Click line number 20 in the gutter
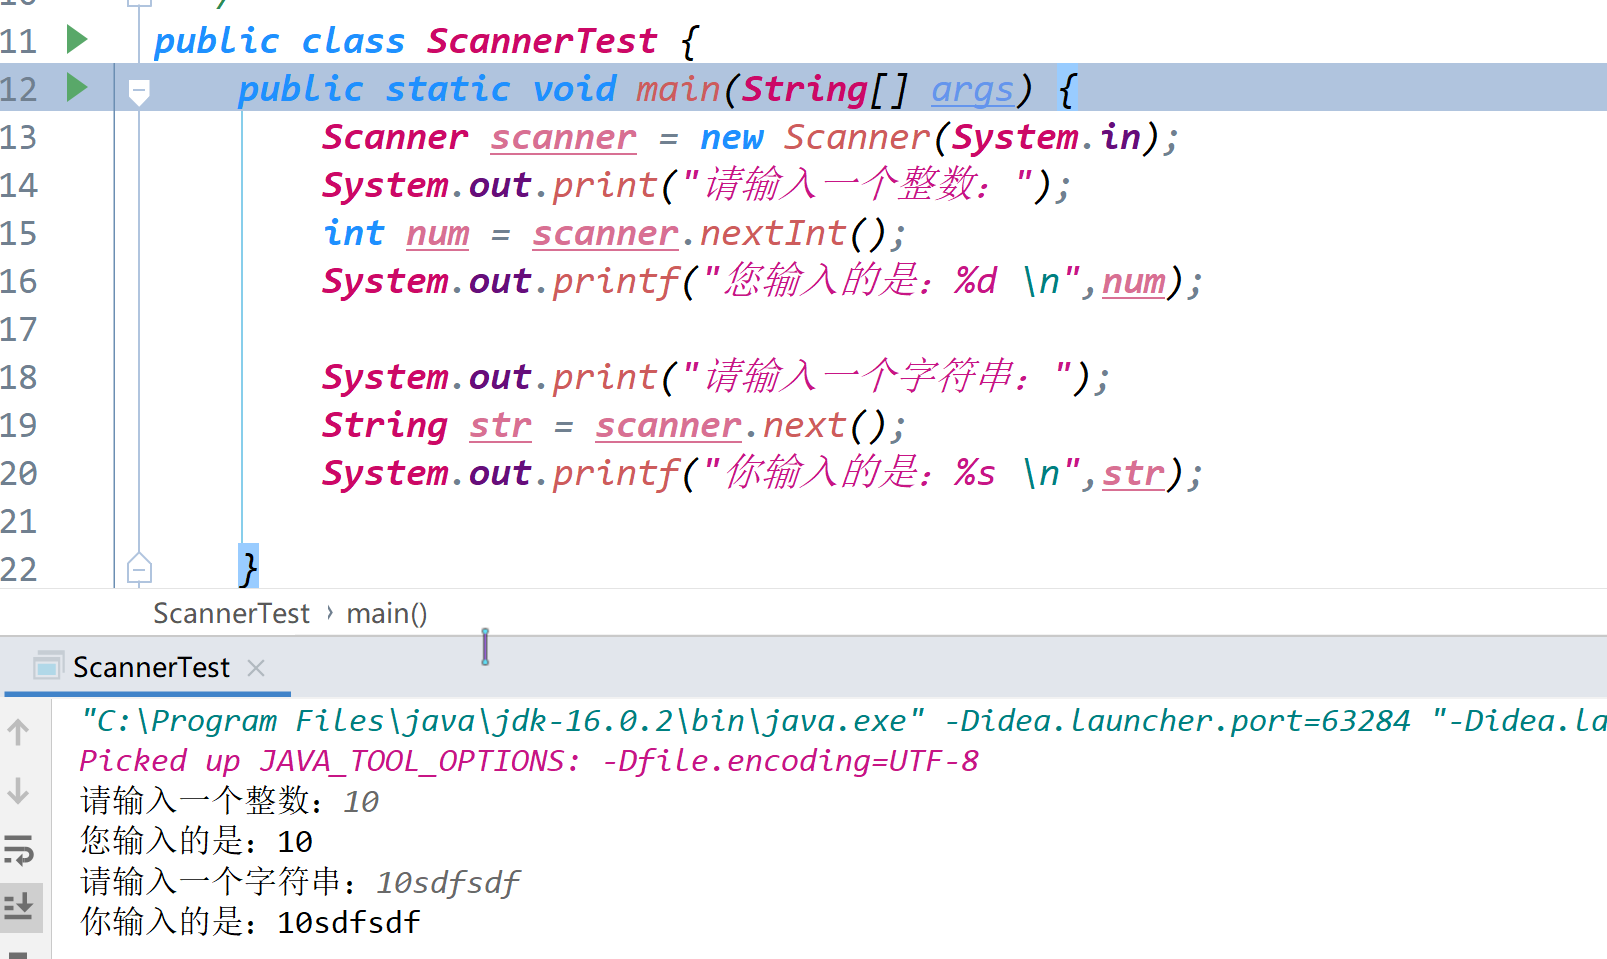The width and height of the screenshot is (1607, 959). [19, 473]
